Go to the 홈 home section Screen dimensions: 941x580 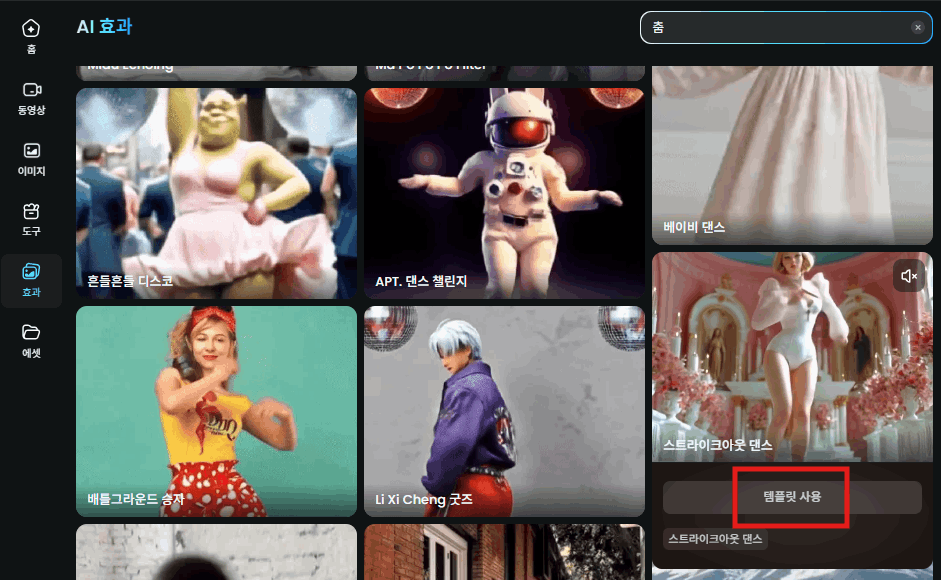click(31, 37)
